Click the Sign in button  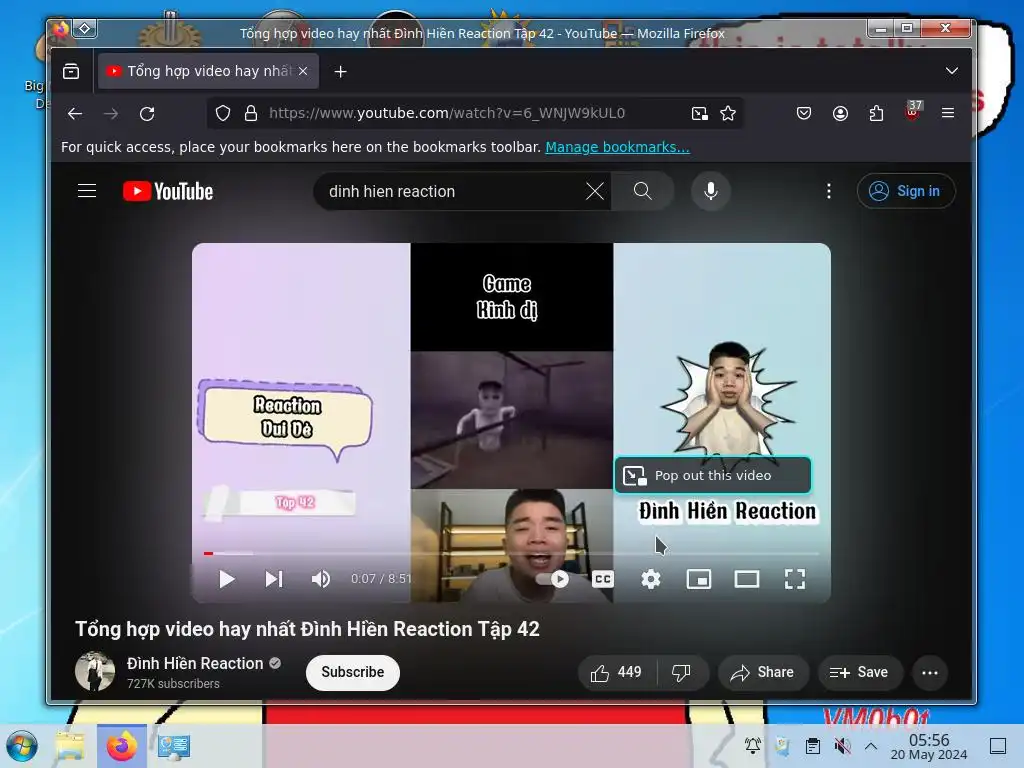[906, 191]
